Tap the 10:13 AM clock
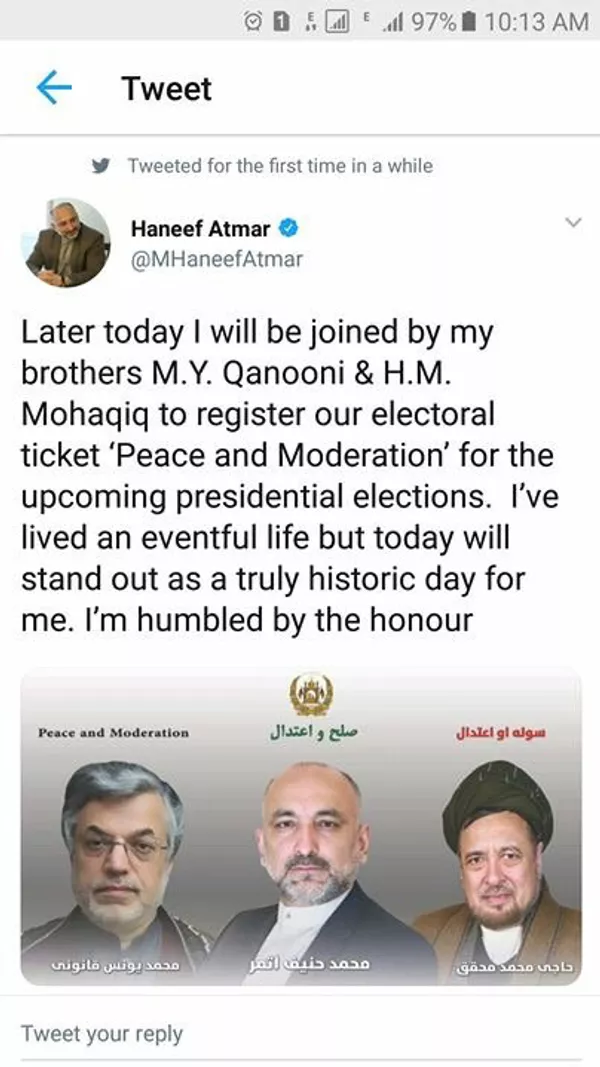The image size is (600, 1067). pos(535,20)
